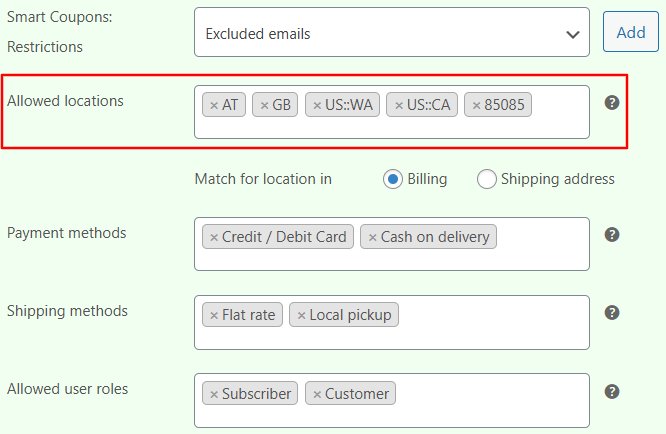The image size is (666, 434).
Task: Select the Shipping address radio option
Action: pyautogui.click(x=486, y=179)
